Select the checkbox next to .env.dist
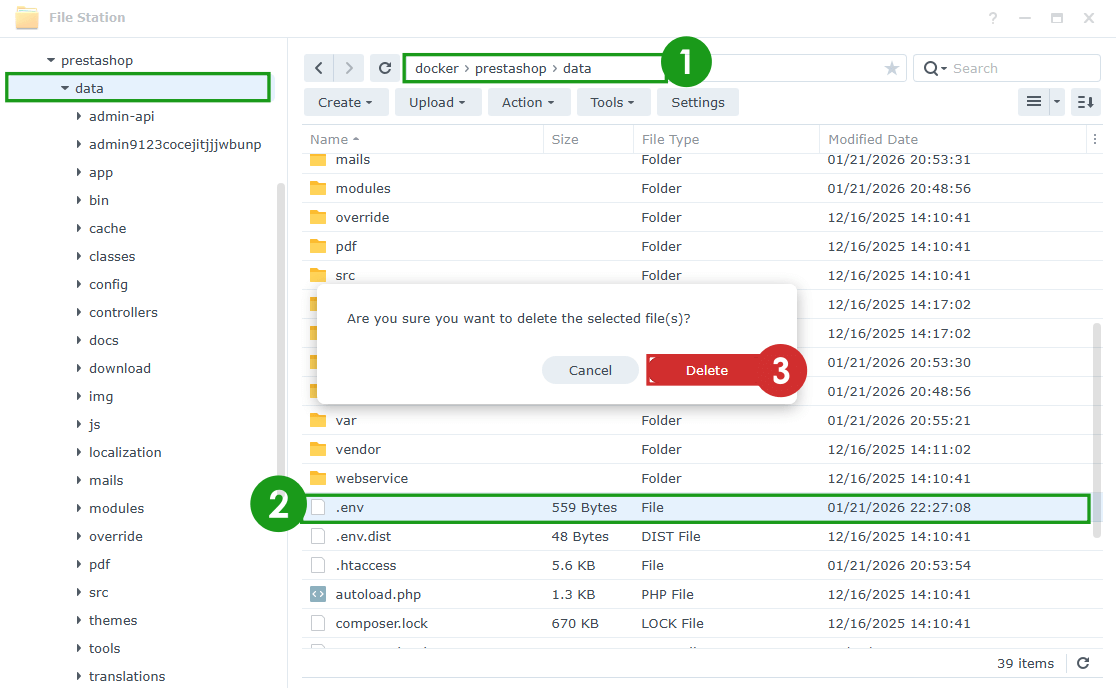The image size is (1116, 688). pyautogui.click(x=318, y=536)
